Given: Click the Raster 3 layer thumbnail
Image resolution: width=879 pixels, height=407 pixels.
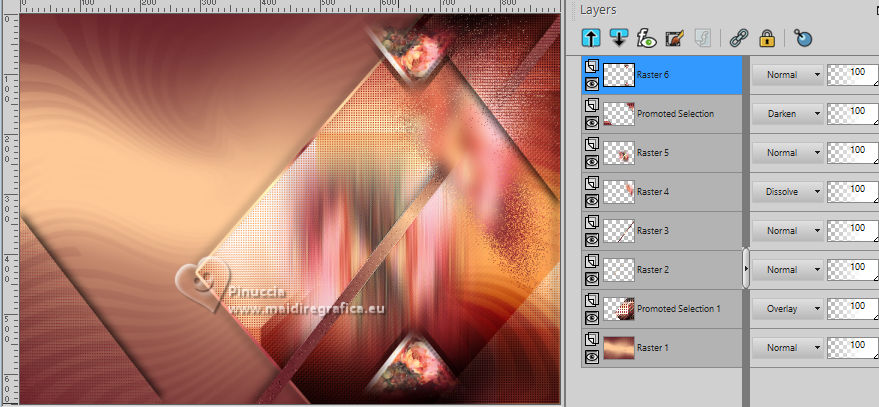Looking at the screenshot, I should pyautogui.click(x=619, y=230).
